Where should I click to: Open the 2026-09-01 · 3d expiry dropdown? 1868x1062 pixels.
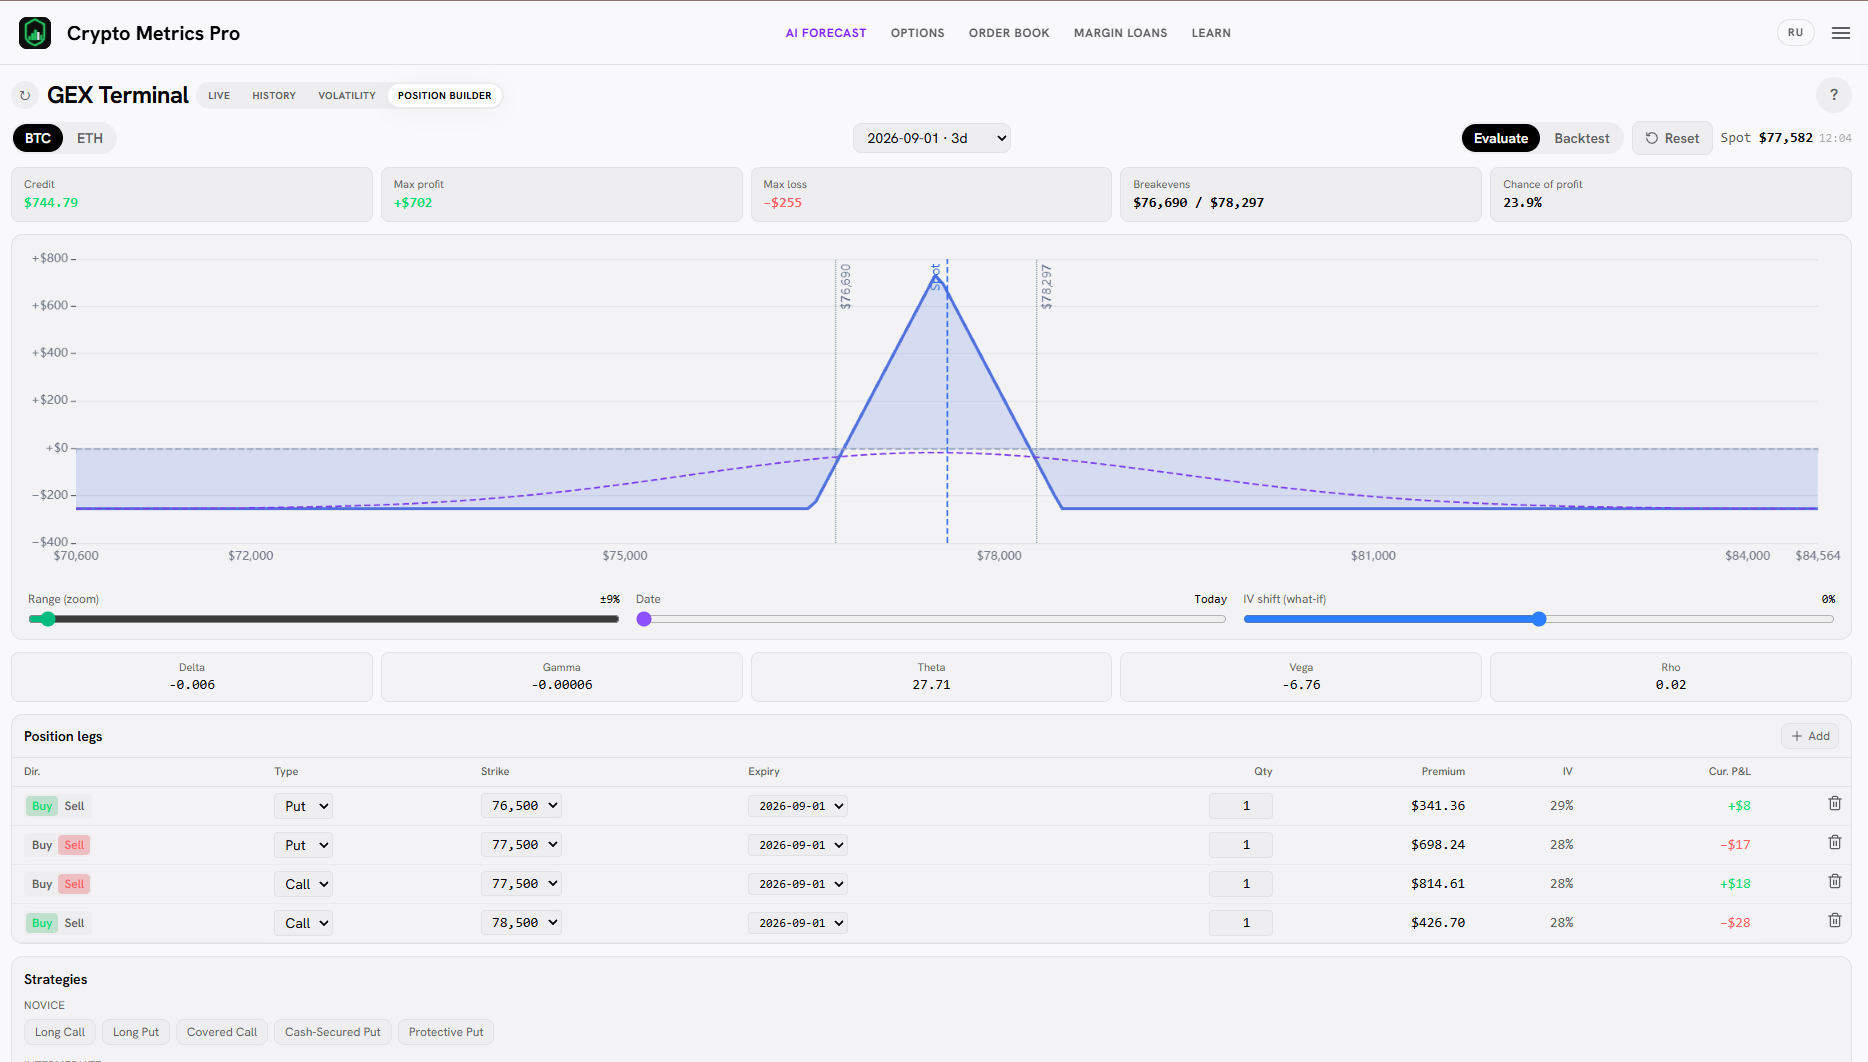pyautogui.click(x=931, y=138)
